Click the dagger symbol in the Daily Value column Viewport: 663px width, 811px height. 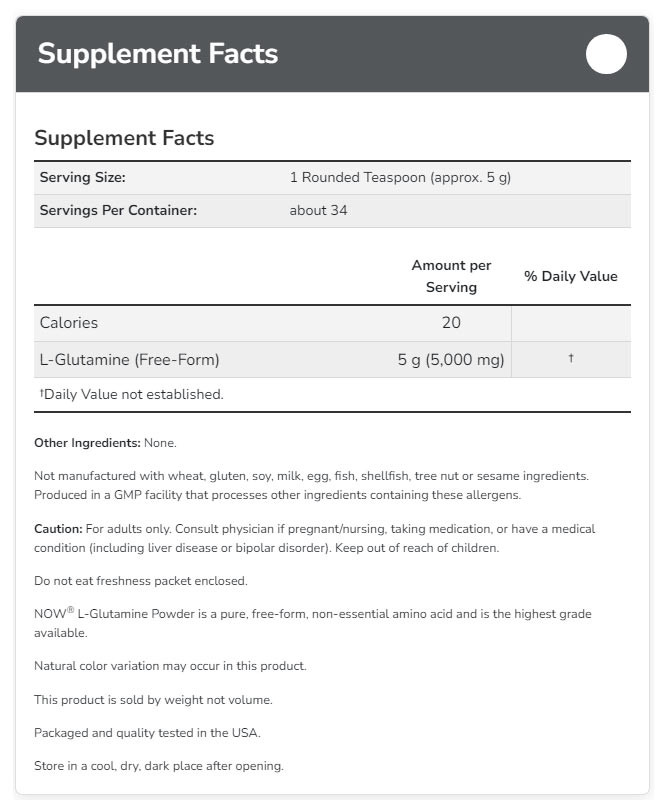(x=571, y=359)
